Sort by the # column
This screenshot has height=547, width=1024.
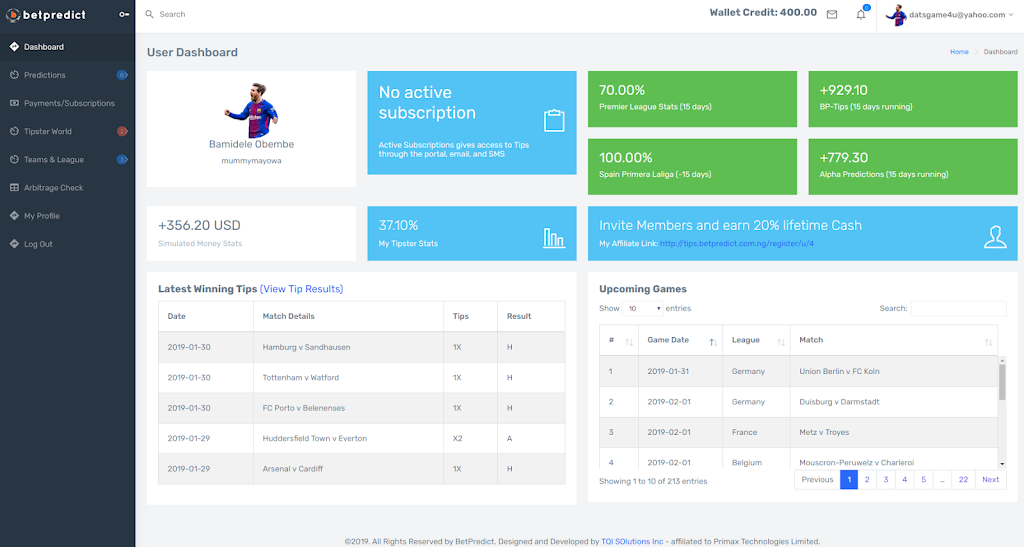pos(618,340)
